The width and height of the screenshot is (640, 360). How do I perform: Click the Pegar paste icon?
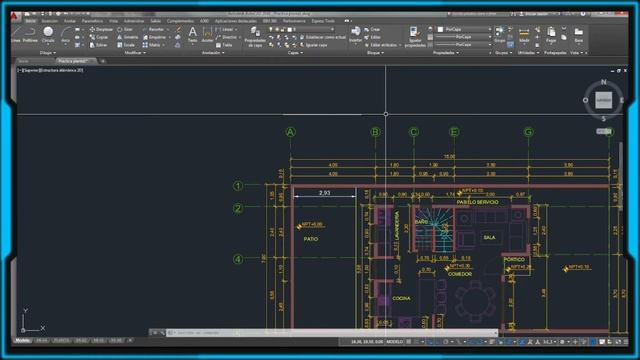pos(551,35)
